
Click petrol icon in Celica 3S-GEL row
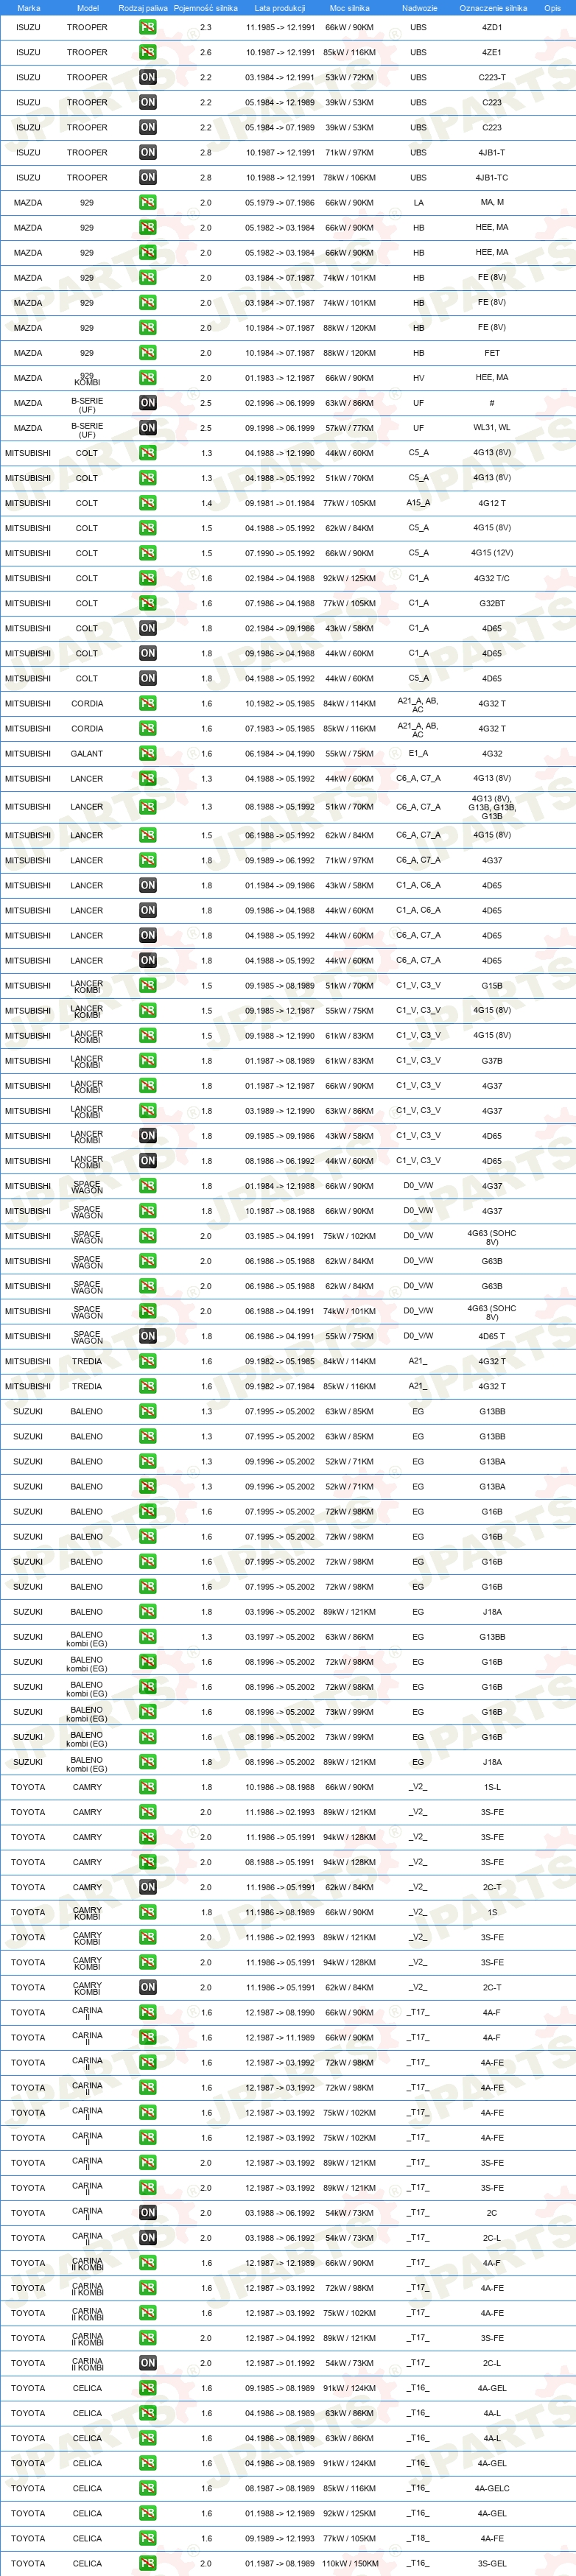tap(148, 2563)
